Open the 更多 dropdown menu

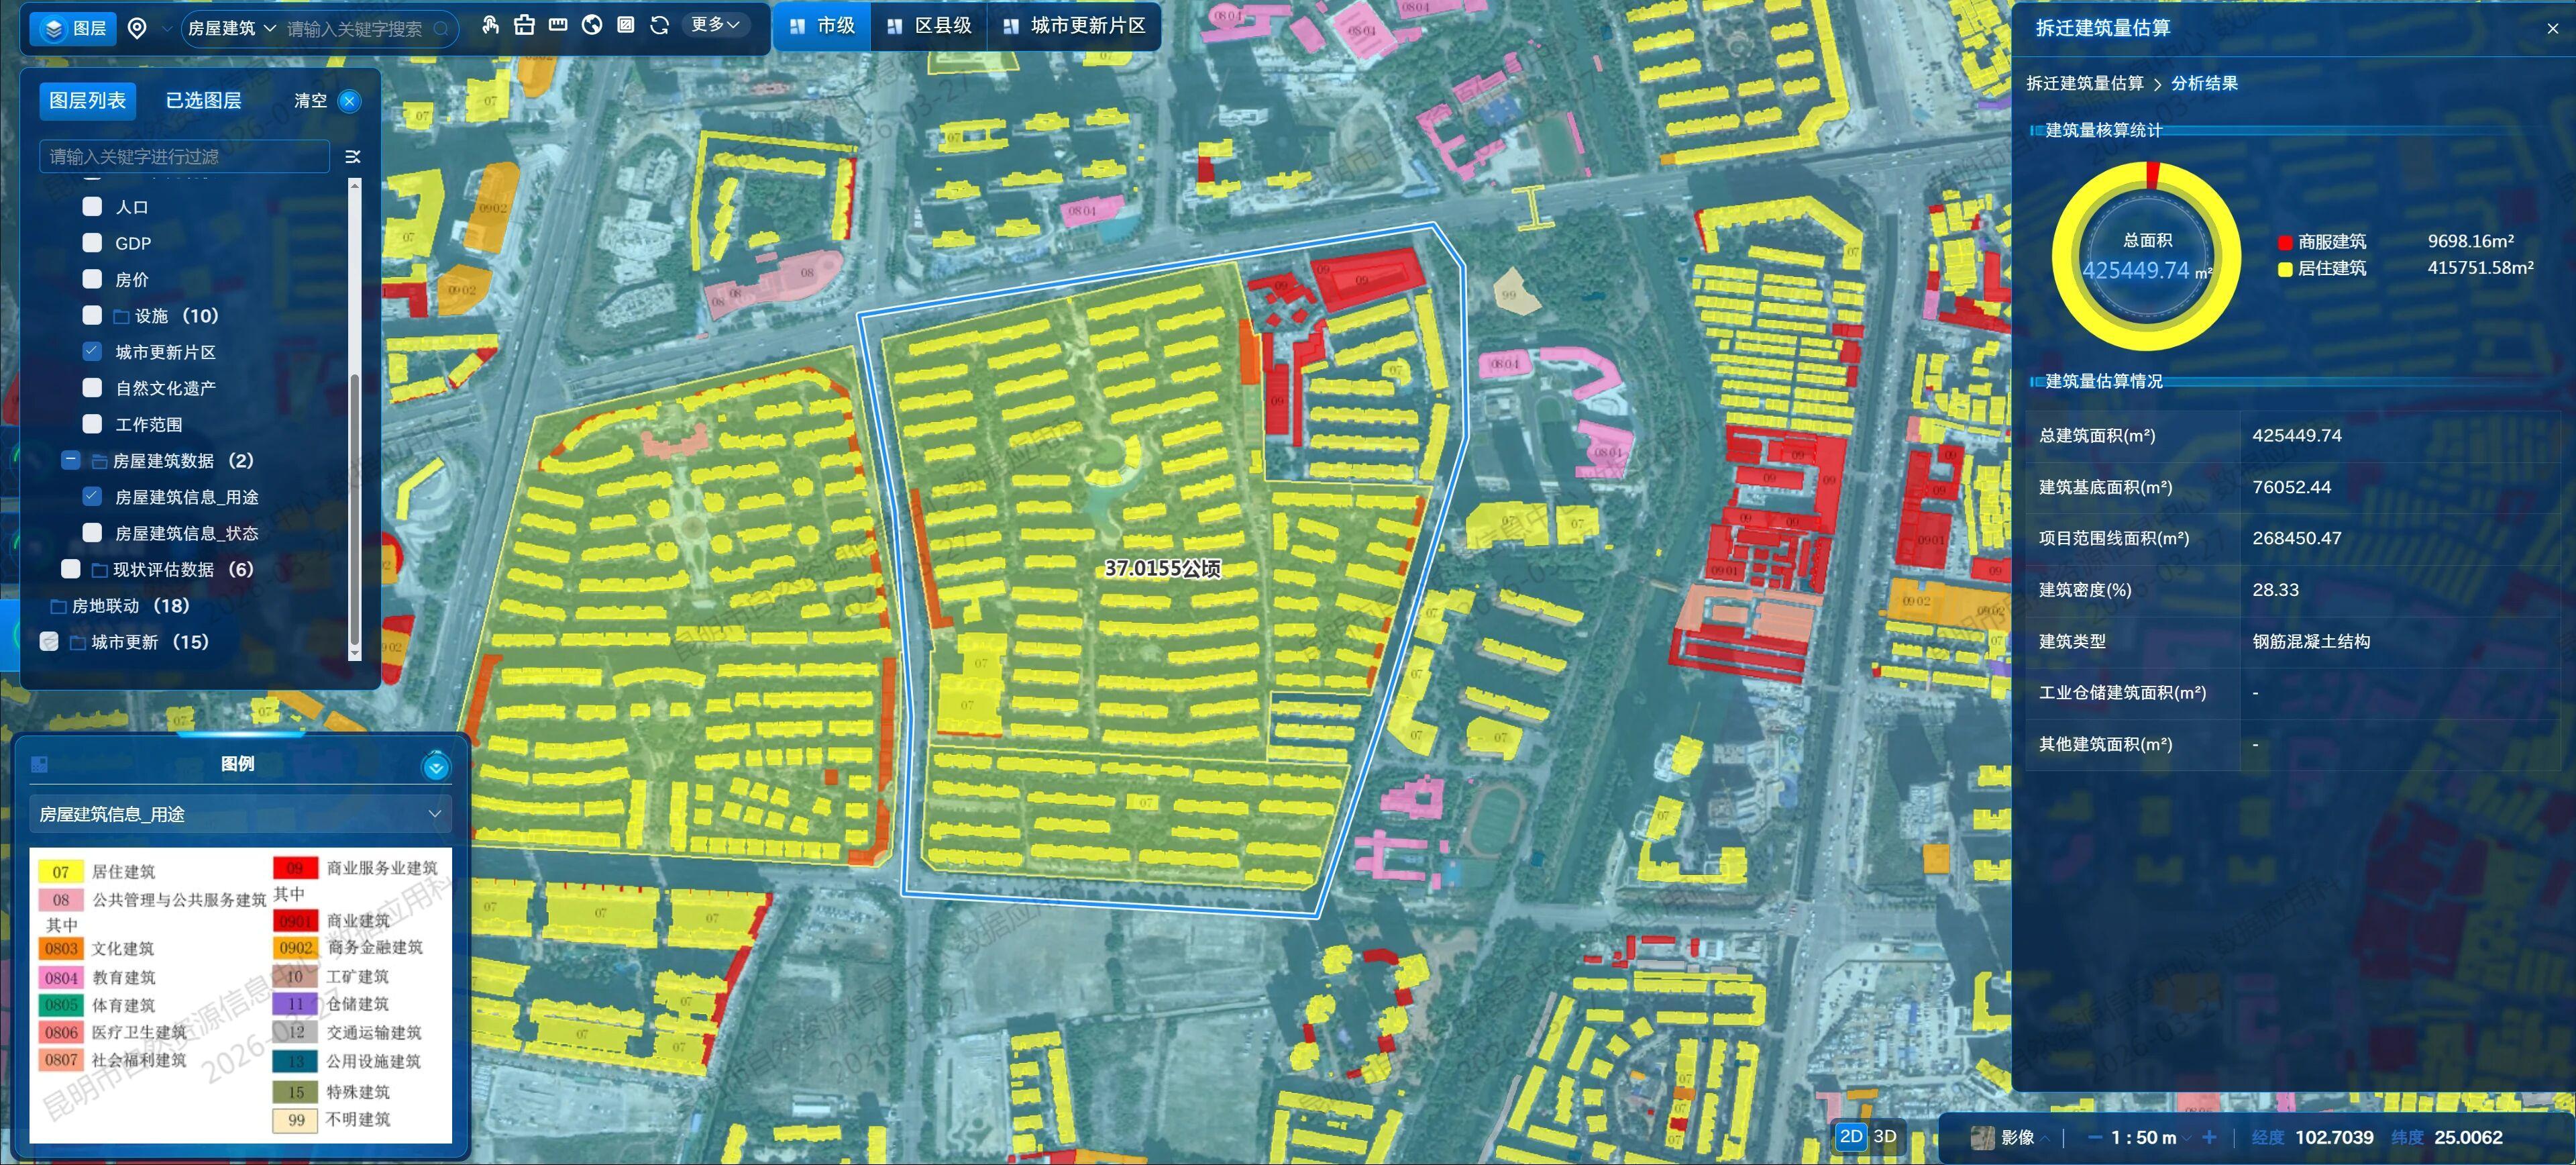click(715, 25)
